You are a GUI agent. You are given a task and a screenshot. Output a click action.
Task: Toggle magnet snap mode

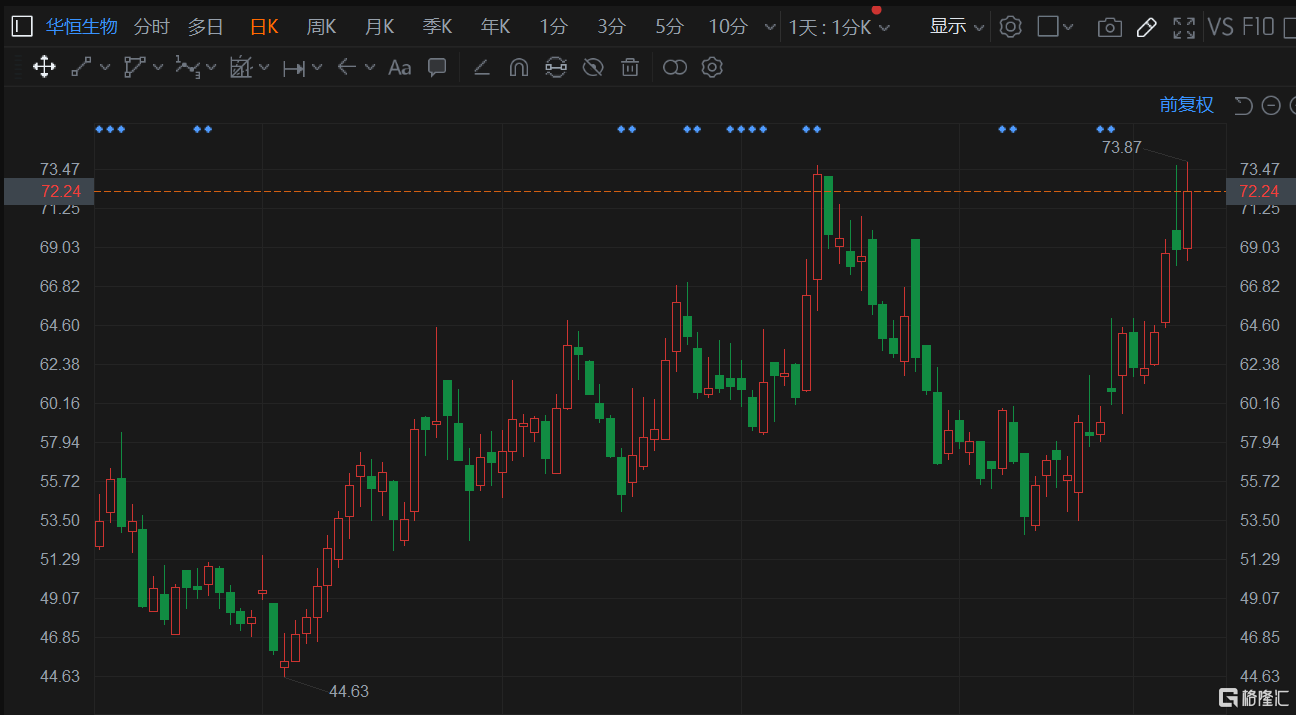[x=518, y=68]
